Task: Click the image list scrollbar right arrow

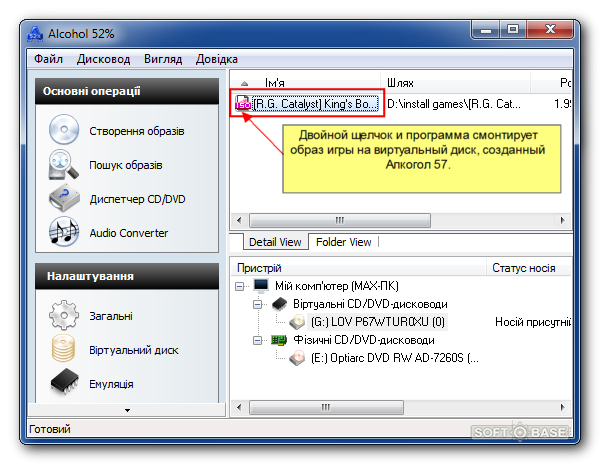Action: tap(562, 220)
